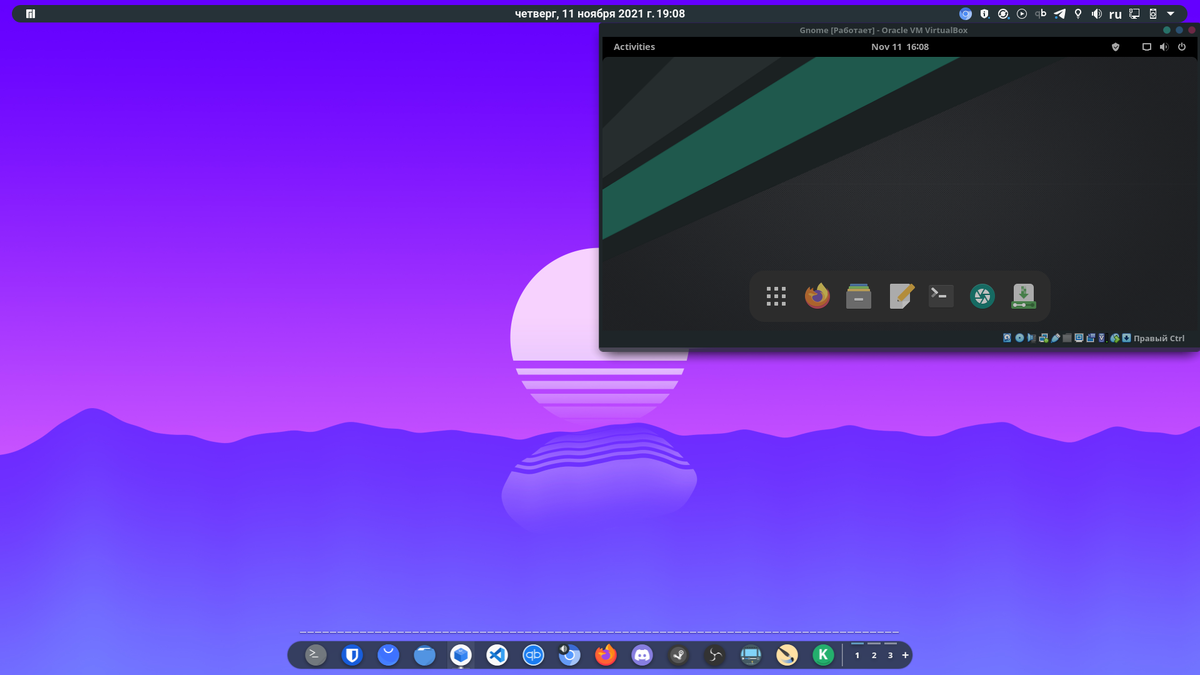This screenshot has width=1200, height=675.
Task: Open the text editor in guest dock
Action: point(900,296)
